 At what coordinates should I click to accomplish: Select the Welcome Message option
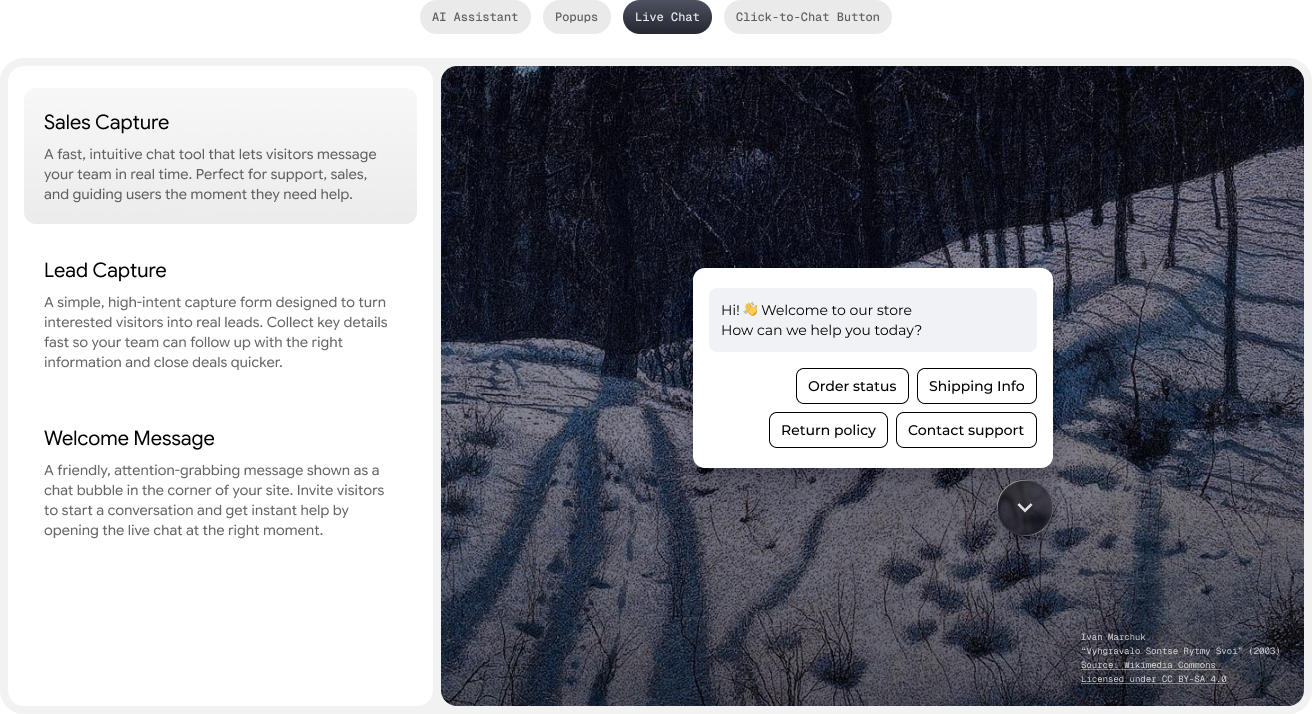(220, 484)
